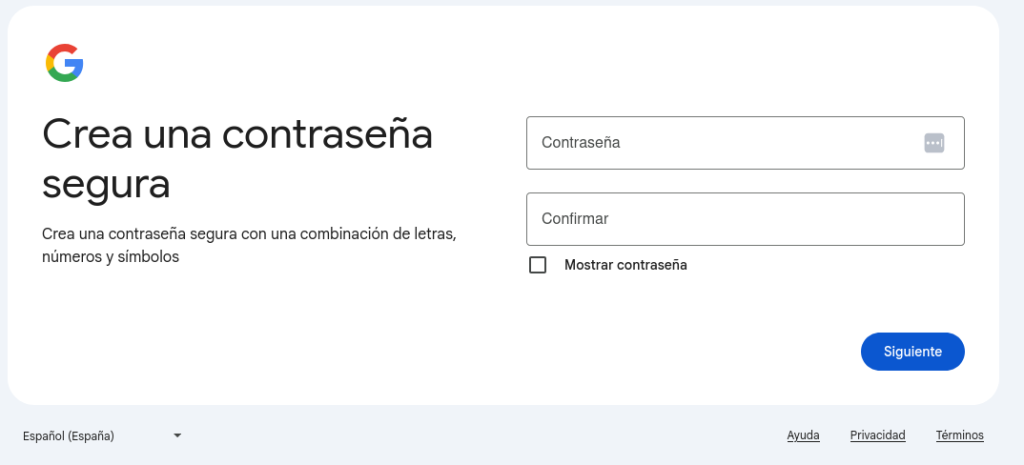Click the "Español (España)" language text
This screenshot has height=465, width=1024.
[69, 436]
